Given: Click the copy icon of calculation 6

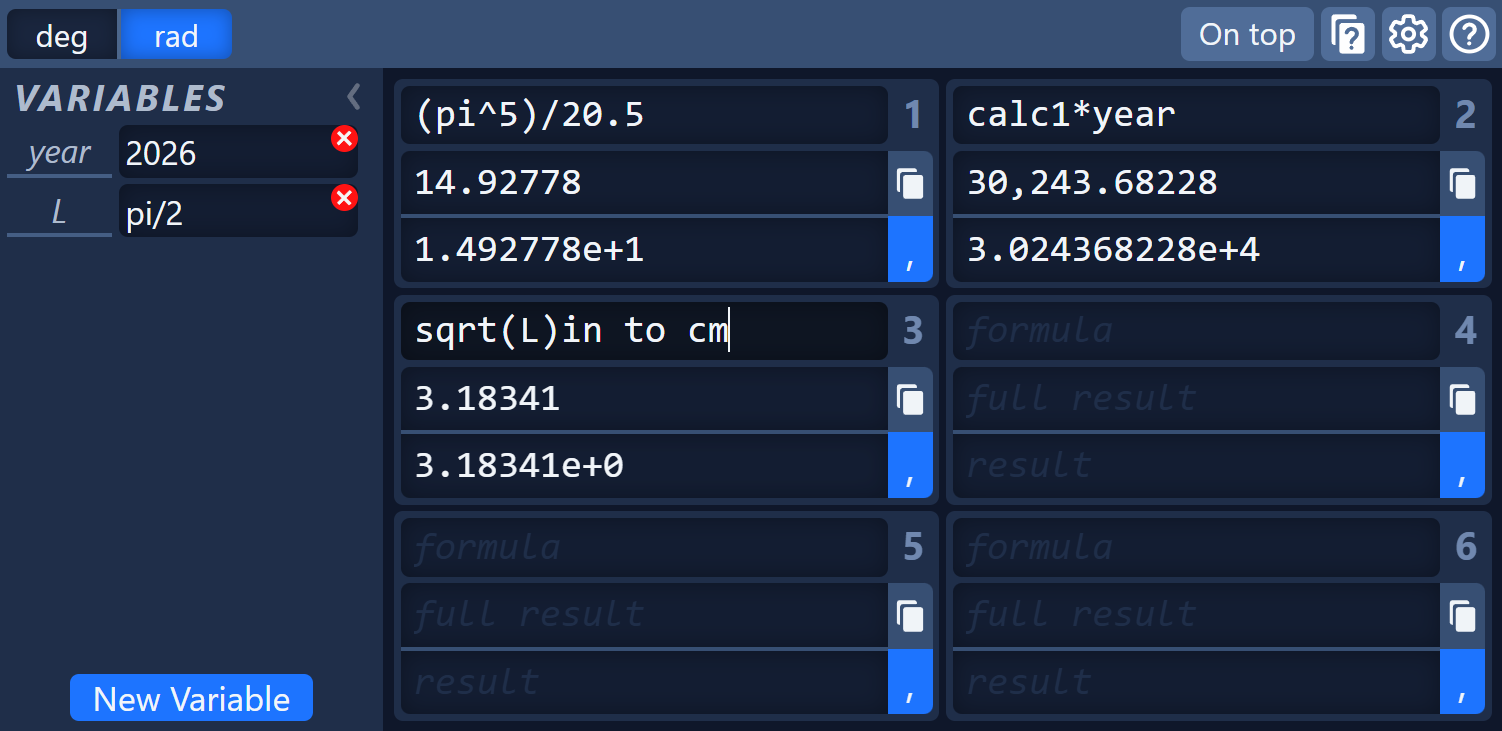Looking at the screenshot, I should point(1462,615).
